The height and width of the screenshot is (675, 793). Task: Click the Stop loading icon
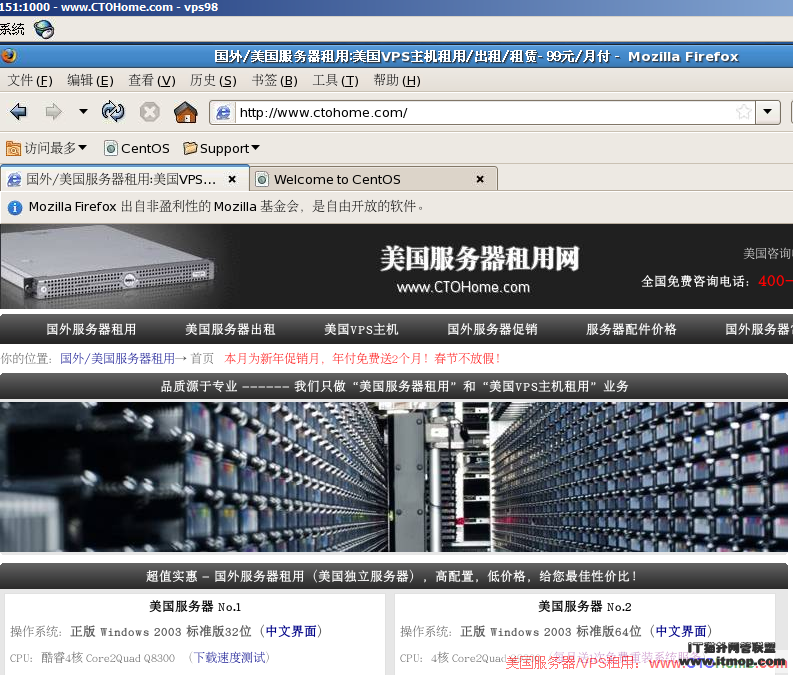[x=150, y=112]
